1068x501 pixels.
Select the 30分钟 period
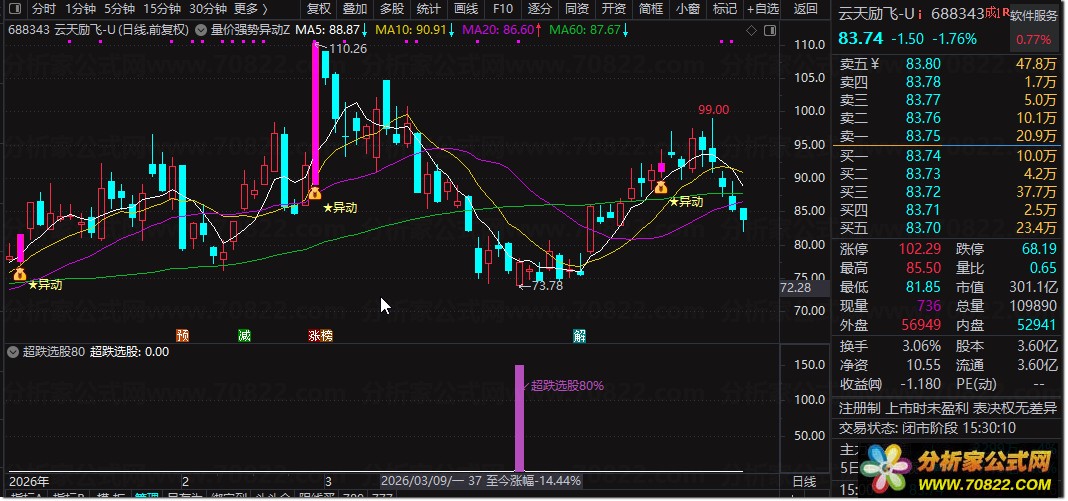click(208, 9)
